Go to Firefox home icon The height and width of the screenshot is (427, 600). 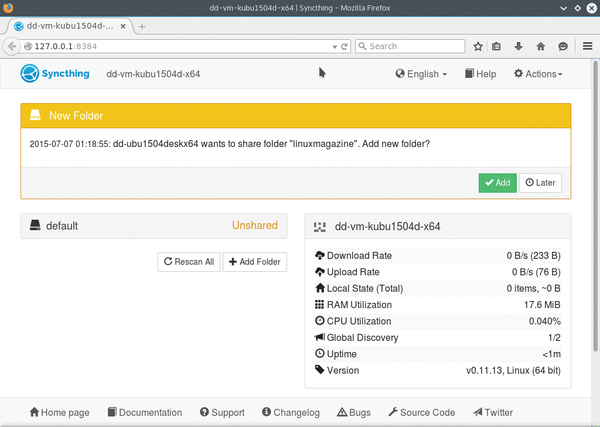point(541,46)
